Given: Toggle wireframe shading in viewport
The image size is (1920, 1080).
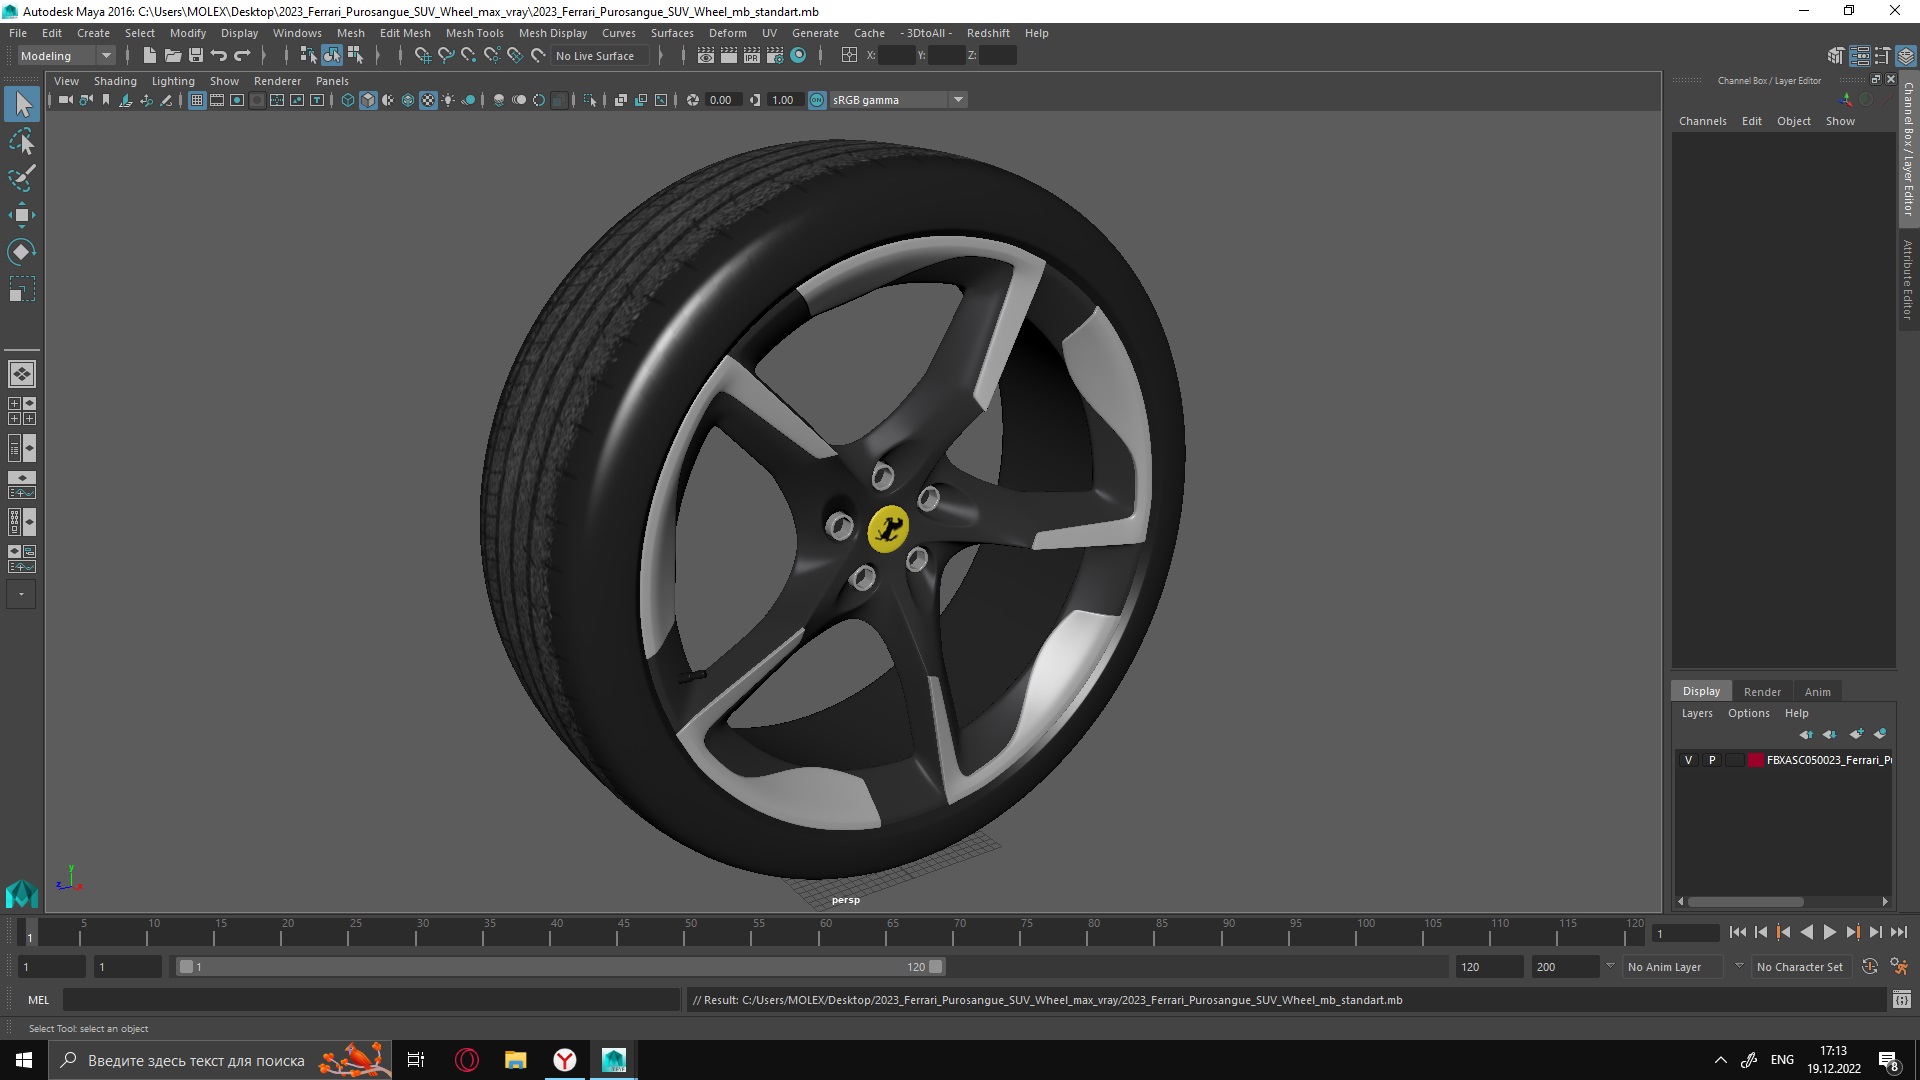Looking at the screenshot, I should click(348, 100).
